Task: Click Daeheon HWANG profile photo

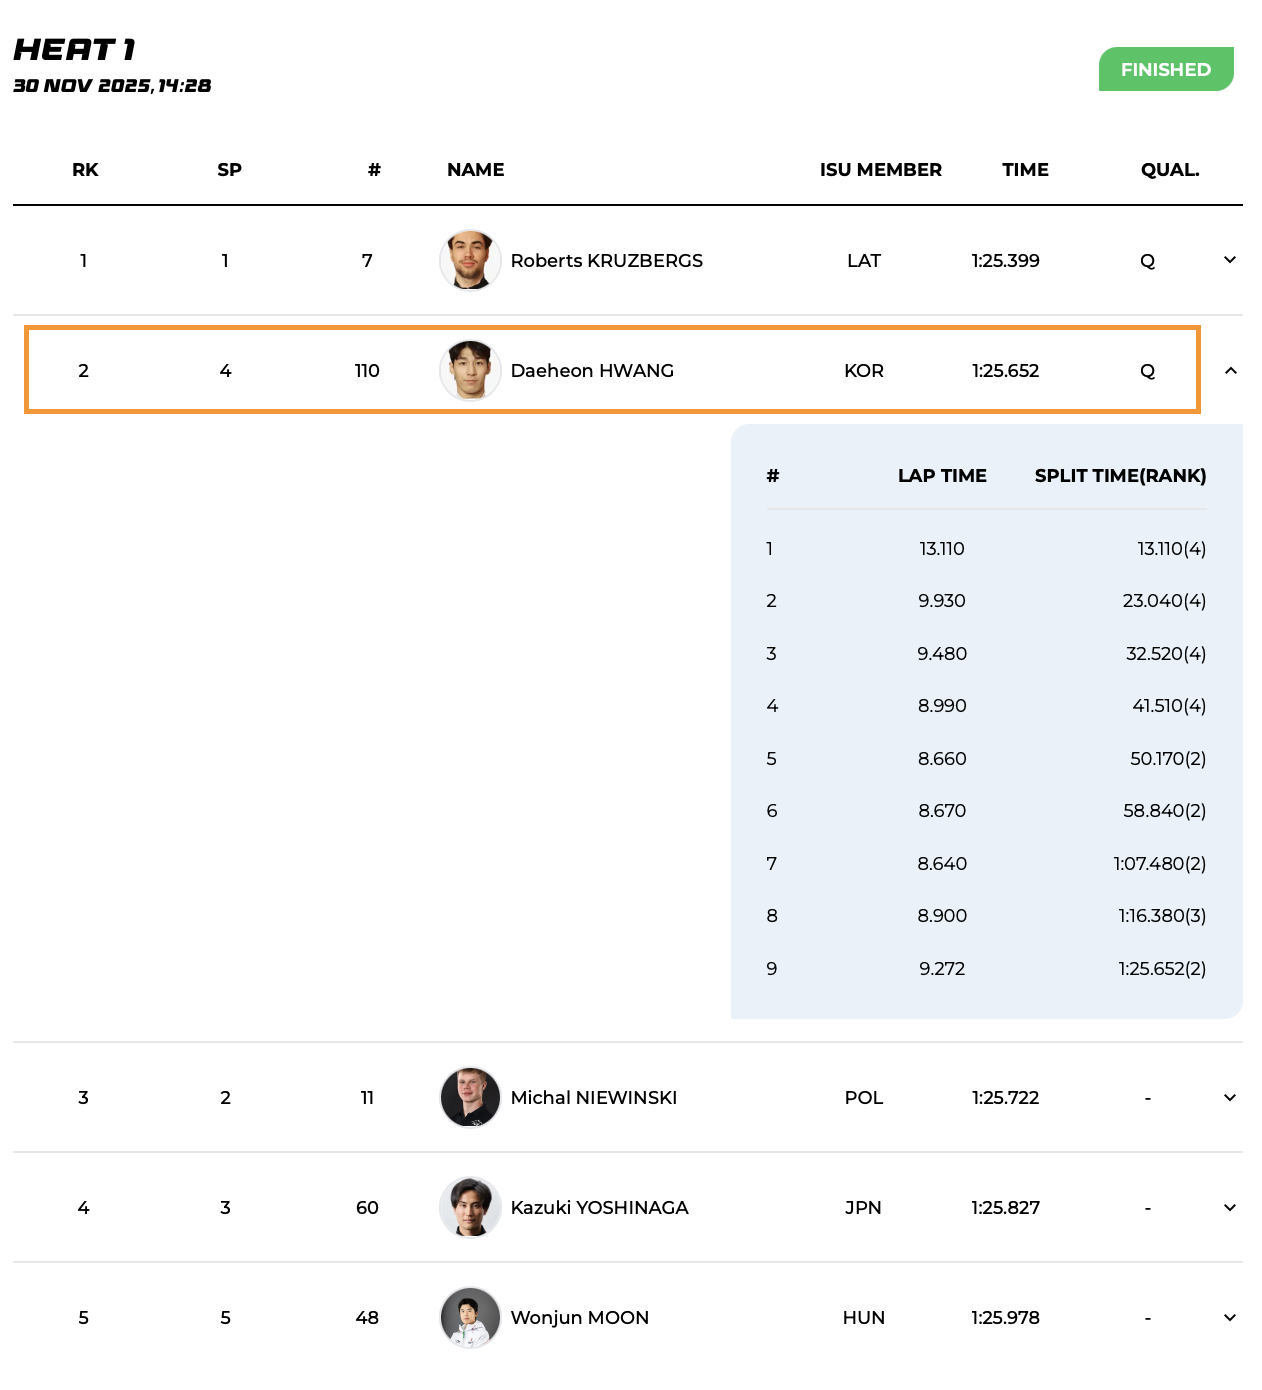Action: [x=470, y=370]
